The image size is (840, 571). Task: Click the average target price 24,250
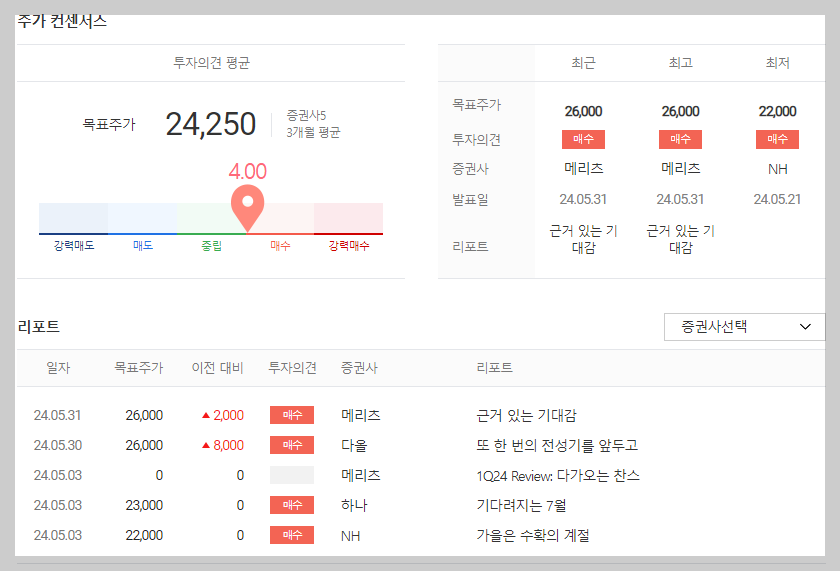point(211,124)
